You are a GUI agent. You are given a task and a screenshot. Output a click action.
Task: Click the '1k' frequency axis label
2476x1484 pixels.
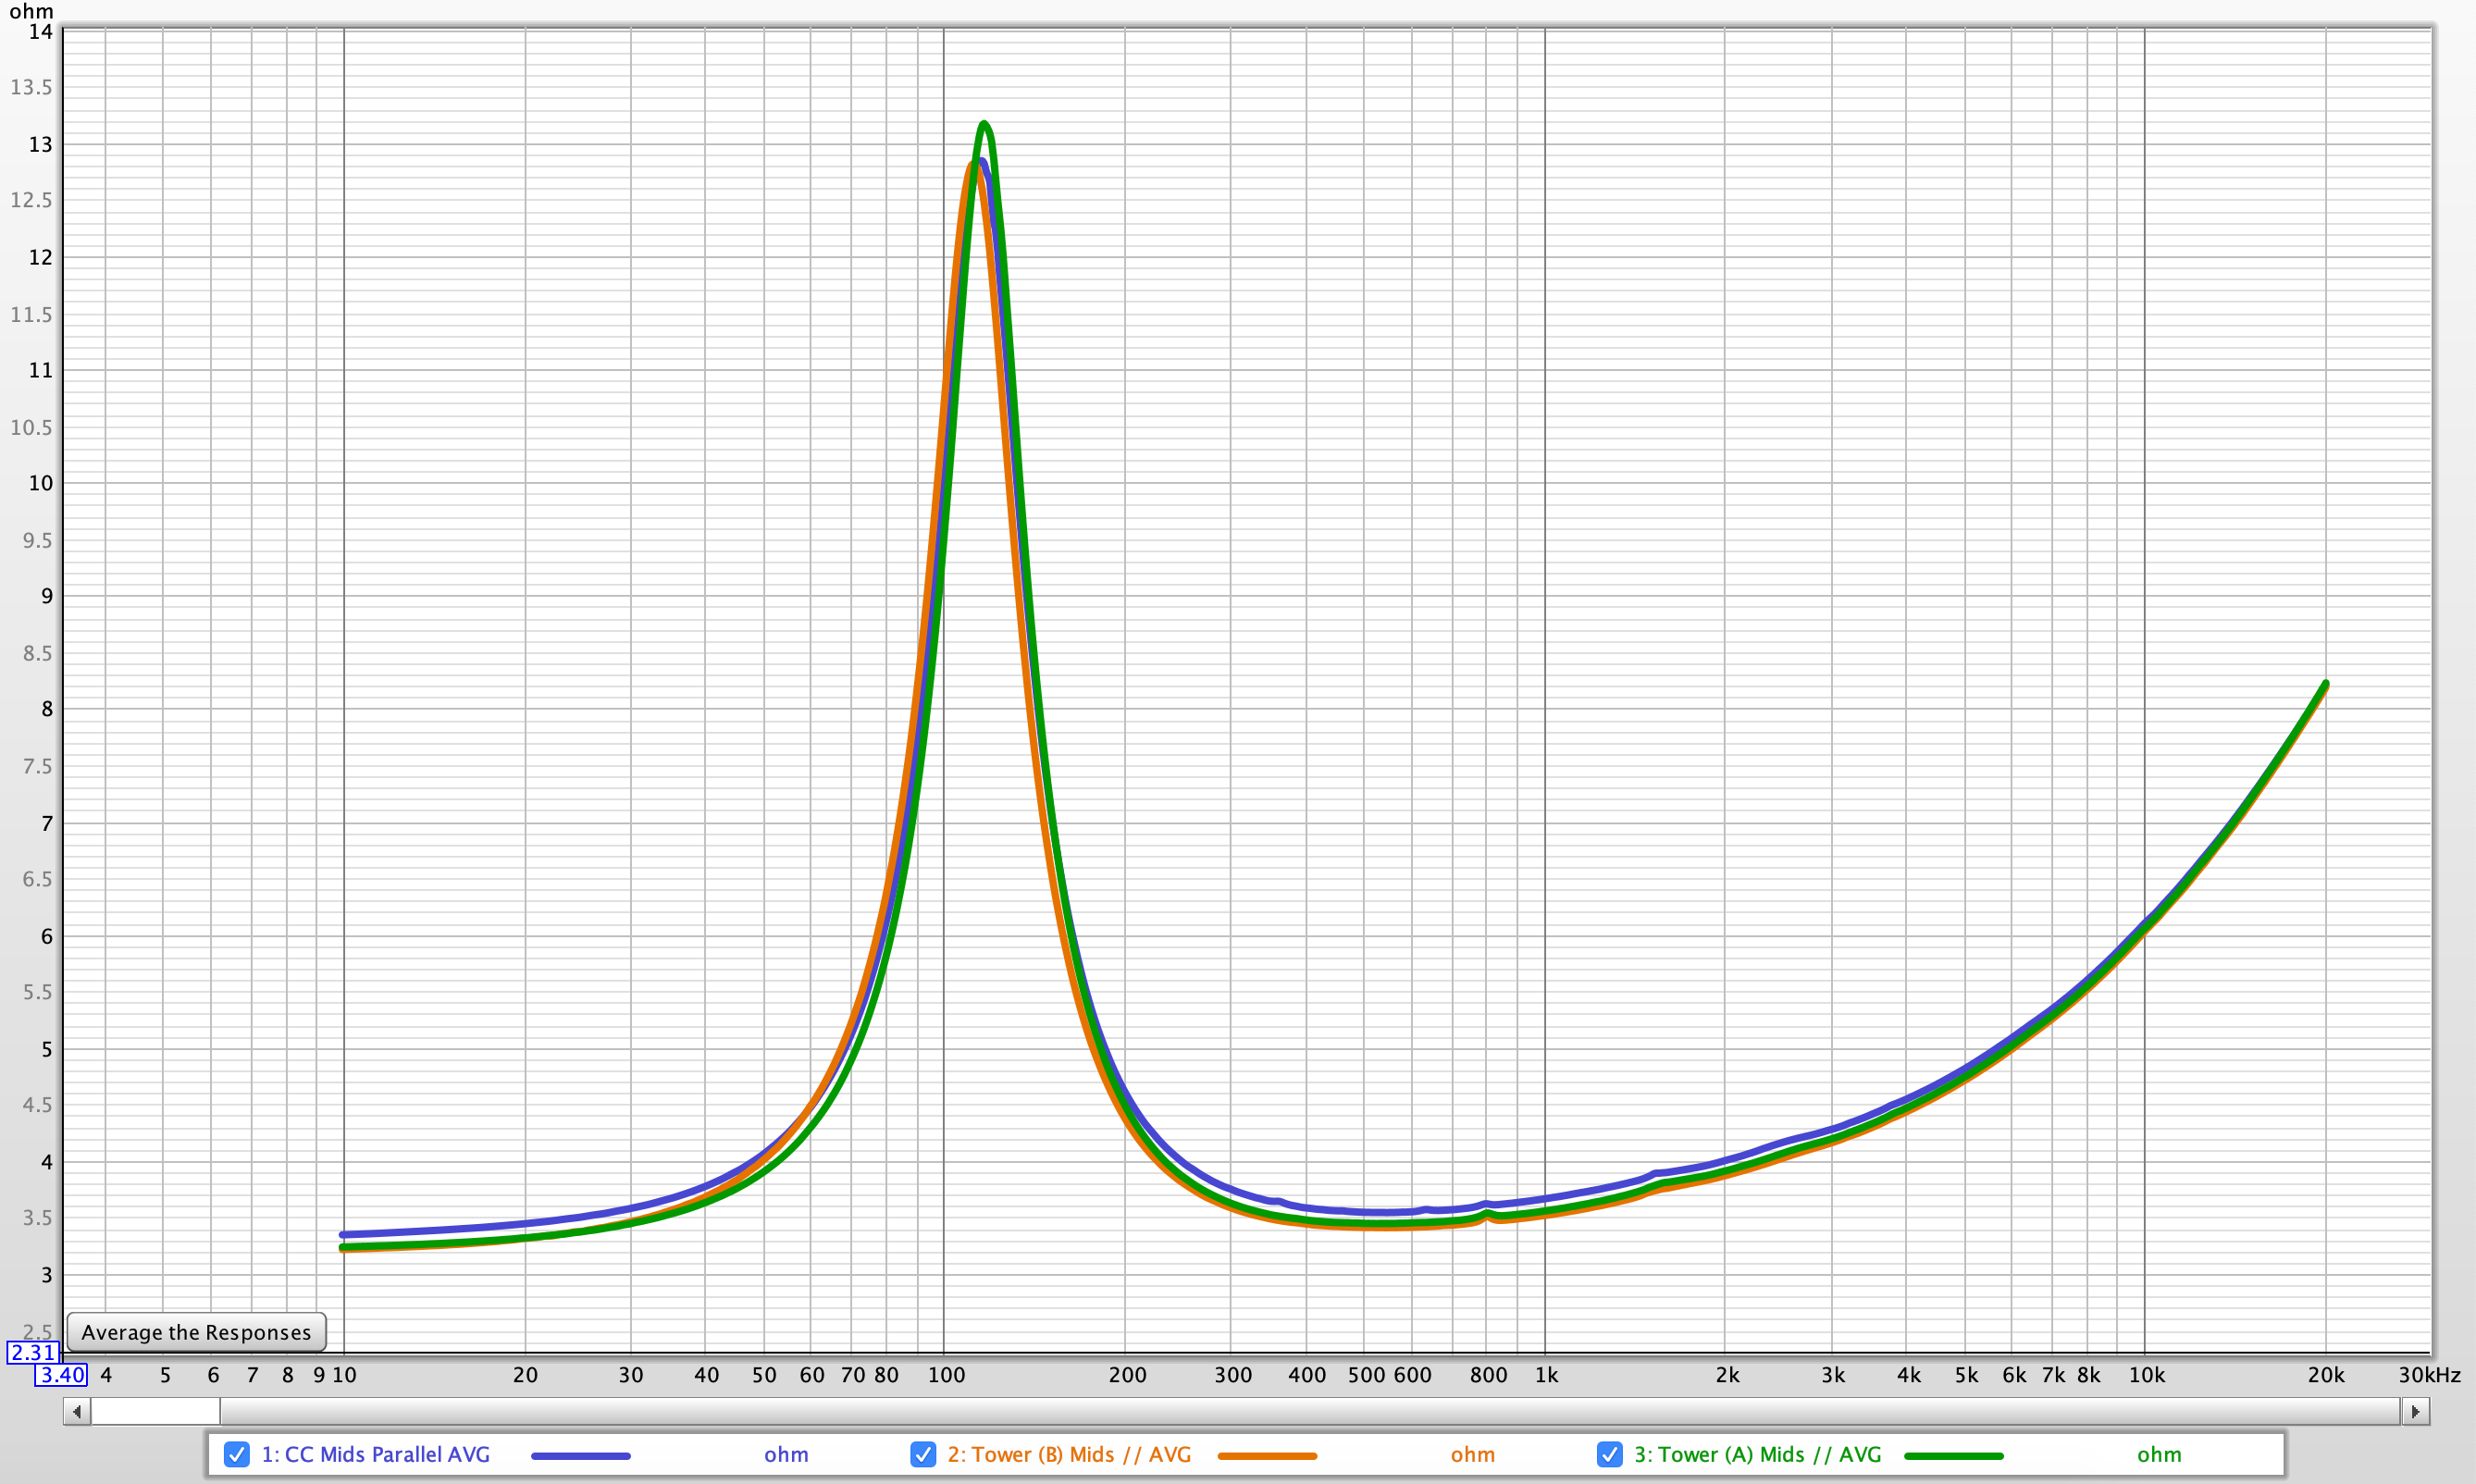point(1546,1375)
